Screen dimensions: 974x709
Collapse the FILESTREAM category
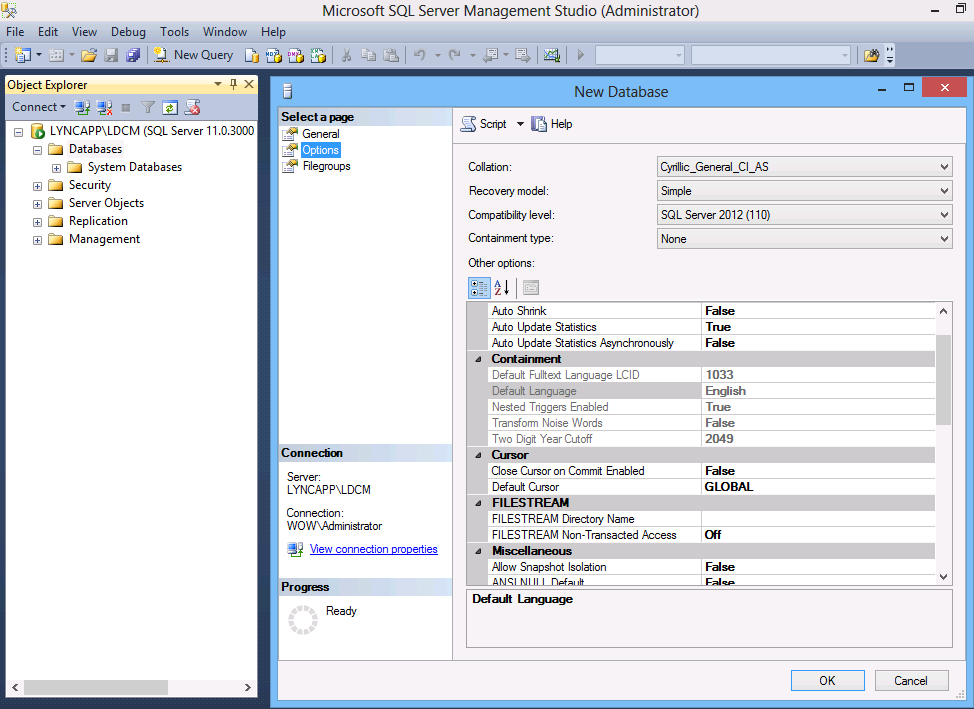tap(478, 503)
